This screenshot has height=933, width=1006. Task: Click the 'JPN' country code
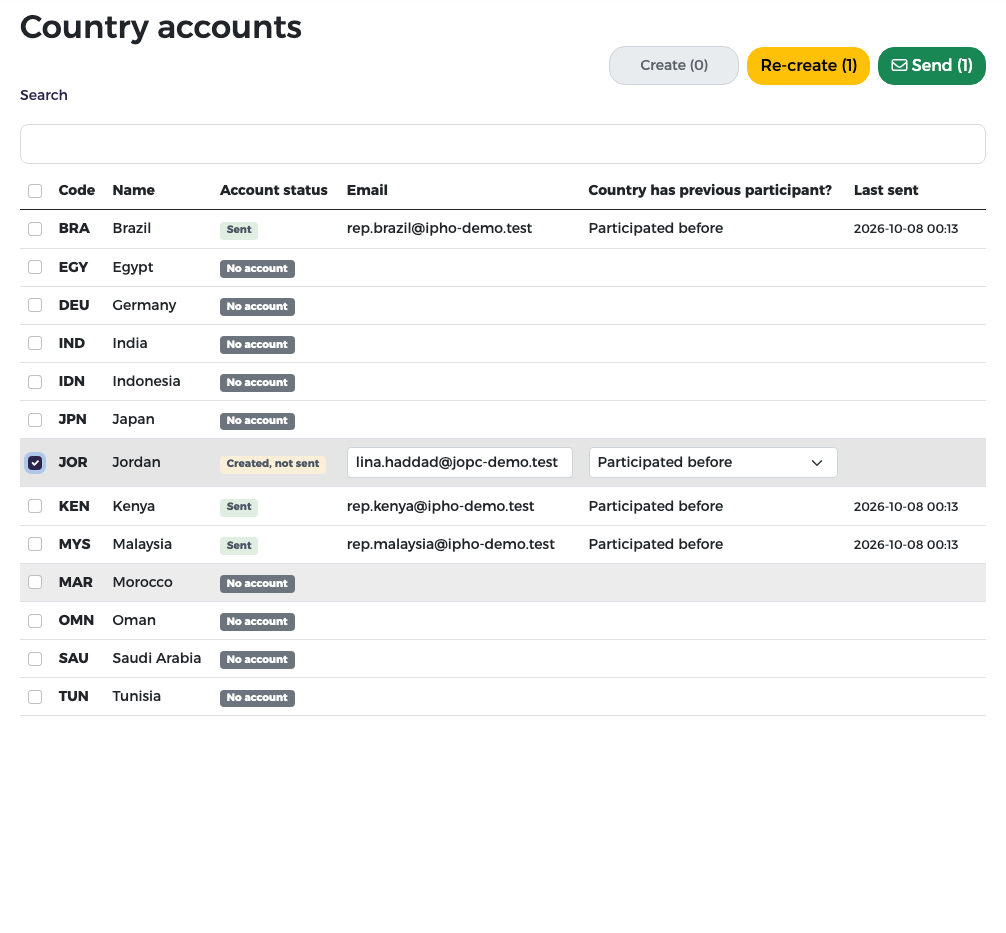point(72,419)
